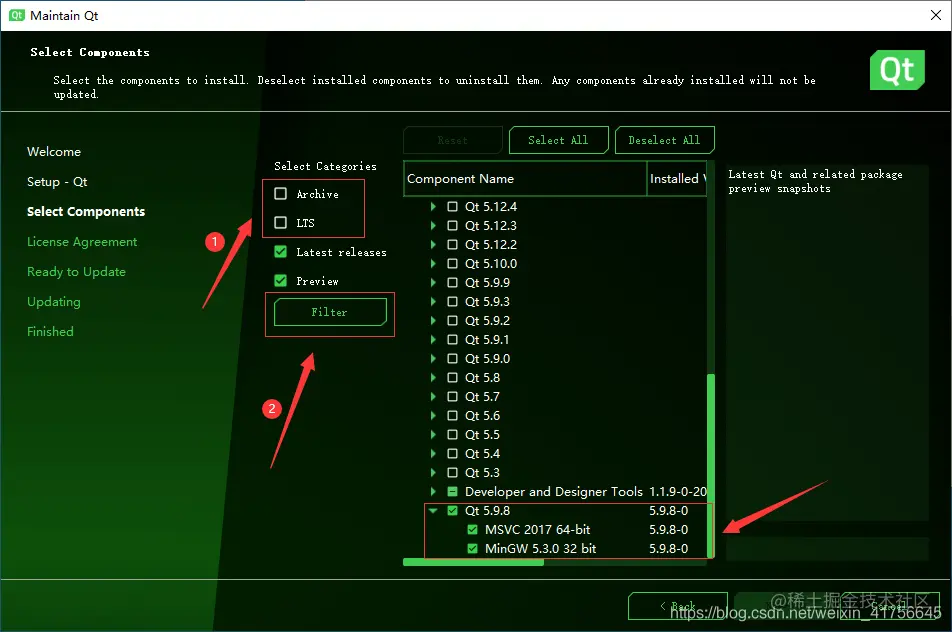952x632 pixels.
Task: Expand the Qt 5.3 tree node
Action: point(433,473)
